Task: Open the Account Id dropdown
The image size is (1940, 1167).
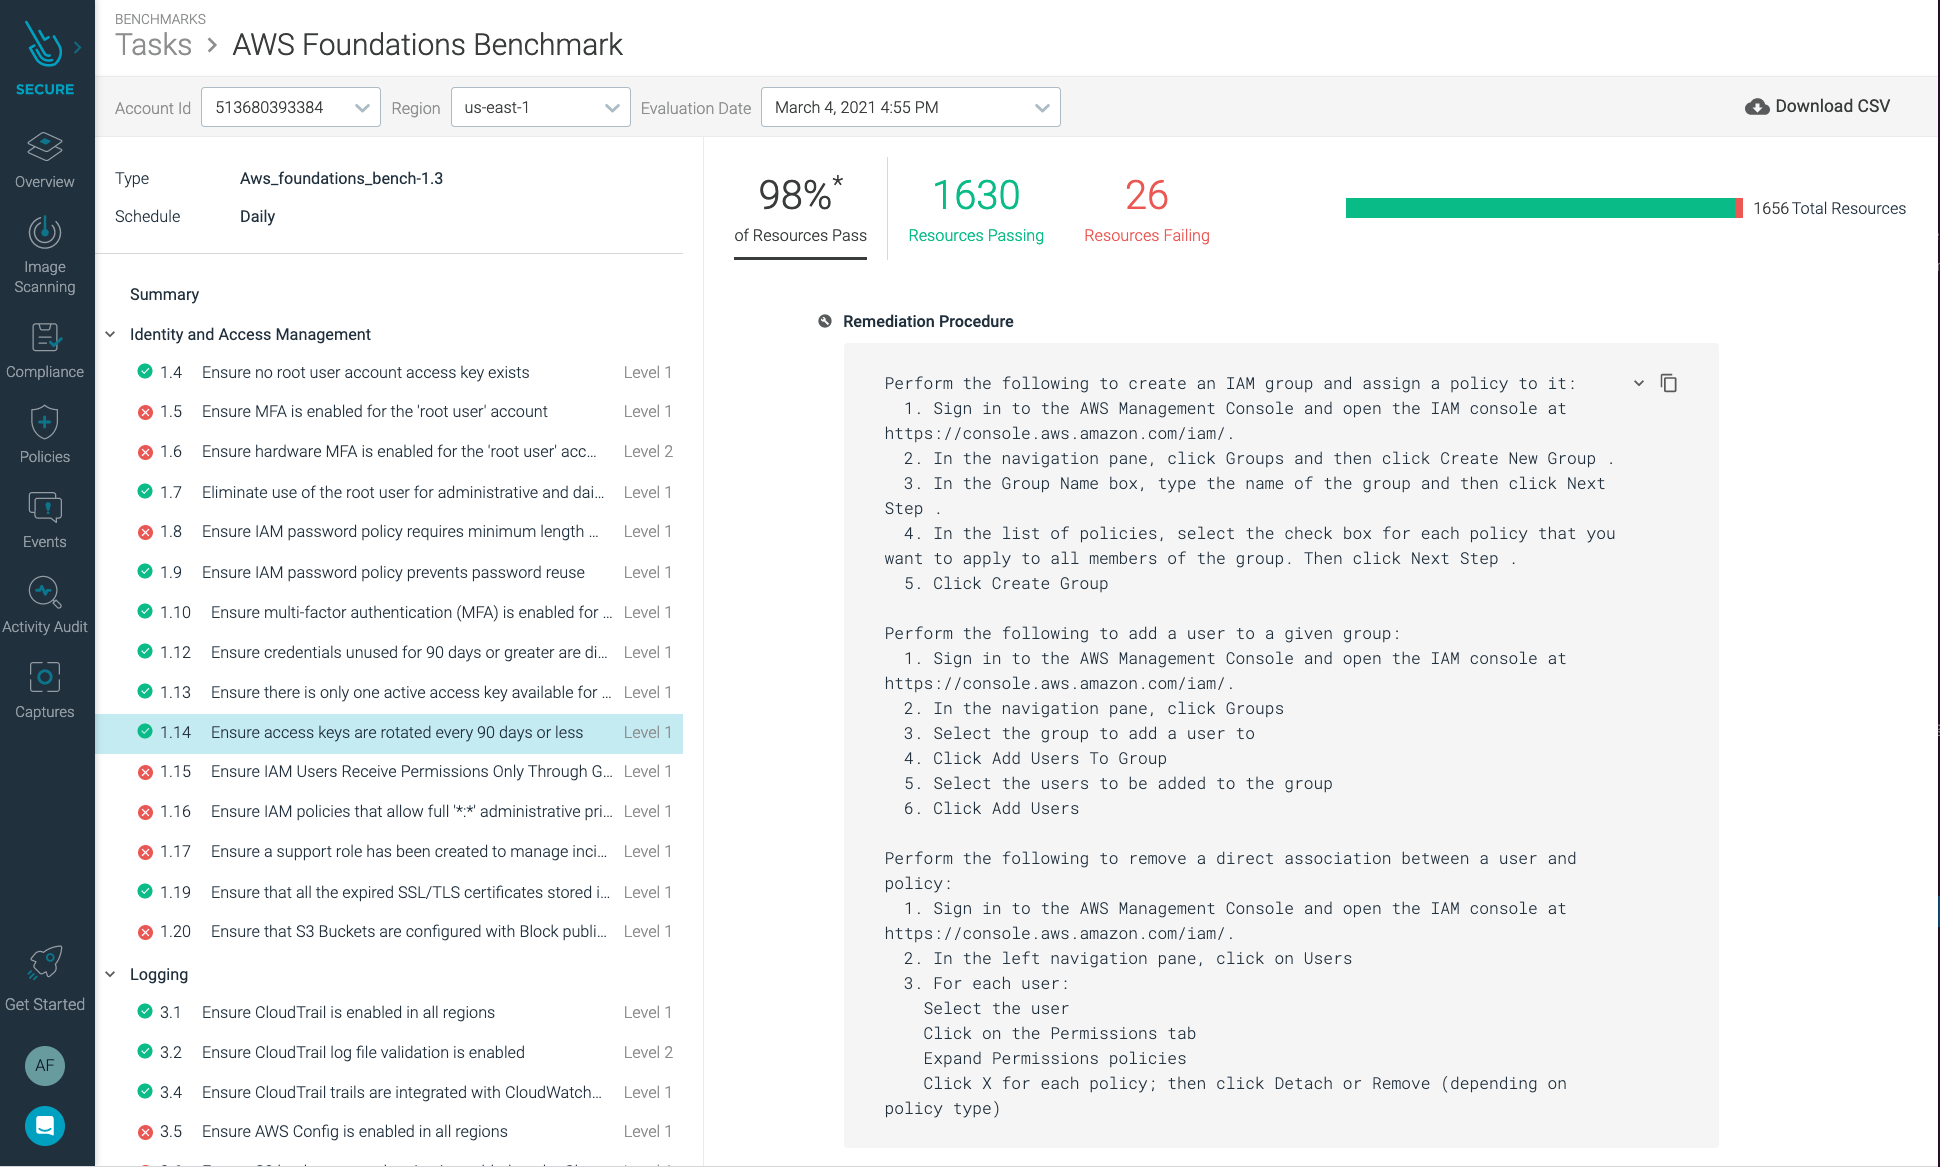Action: [290, 107]
